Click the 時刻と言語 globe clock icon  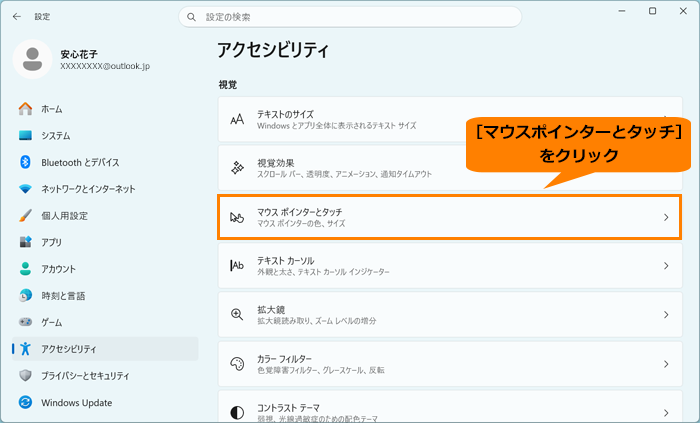point(25,295)
